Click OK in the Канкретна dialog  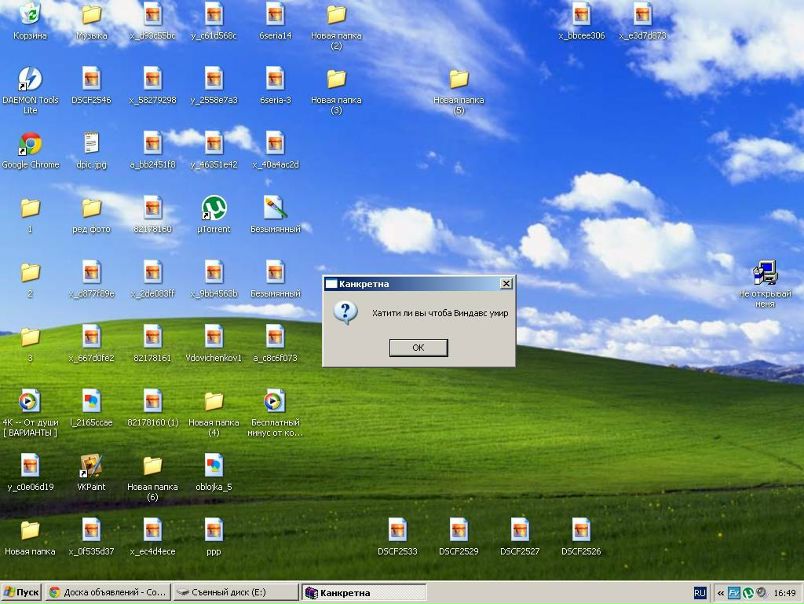click(x=418, y=347)
